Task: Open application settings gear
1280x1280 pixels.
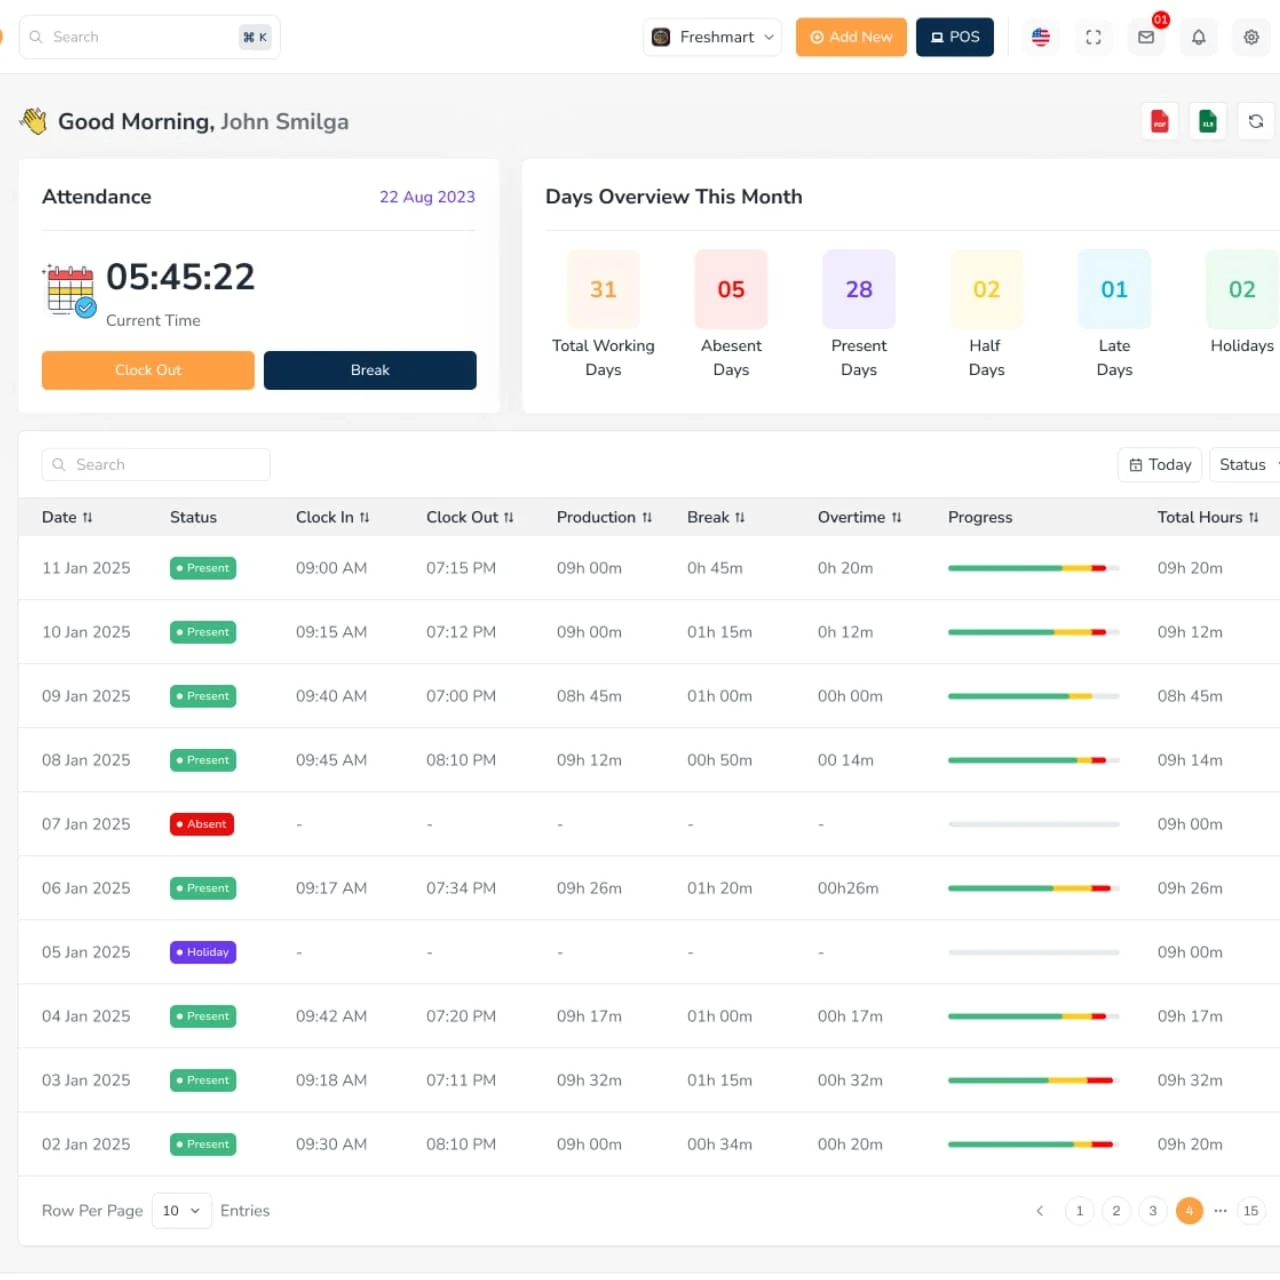Action: [x=1250, y=37]
